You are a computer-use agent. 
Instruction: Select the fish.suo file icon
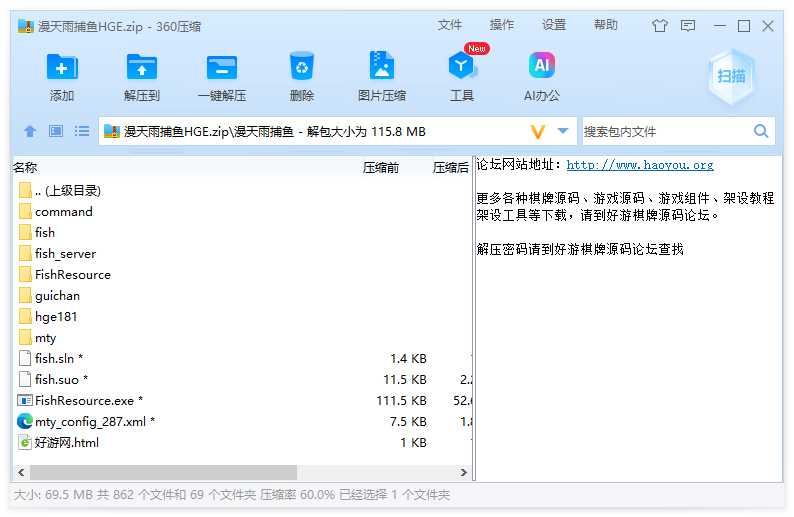pyautogui.click(x=25, y=379)
